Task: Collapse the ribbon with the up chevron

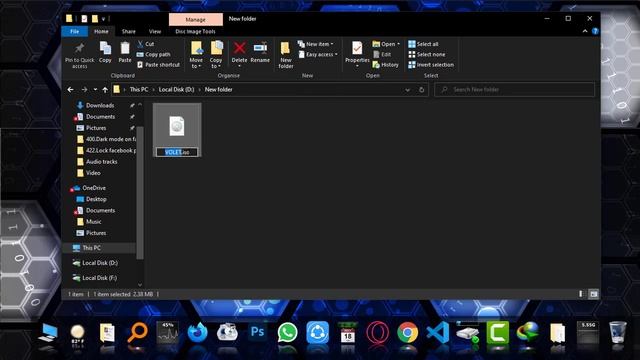Action: pos(585,31)
